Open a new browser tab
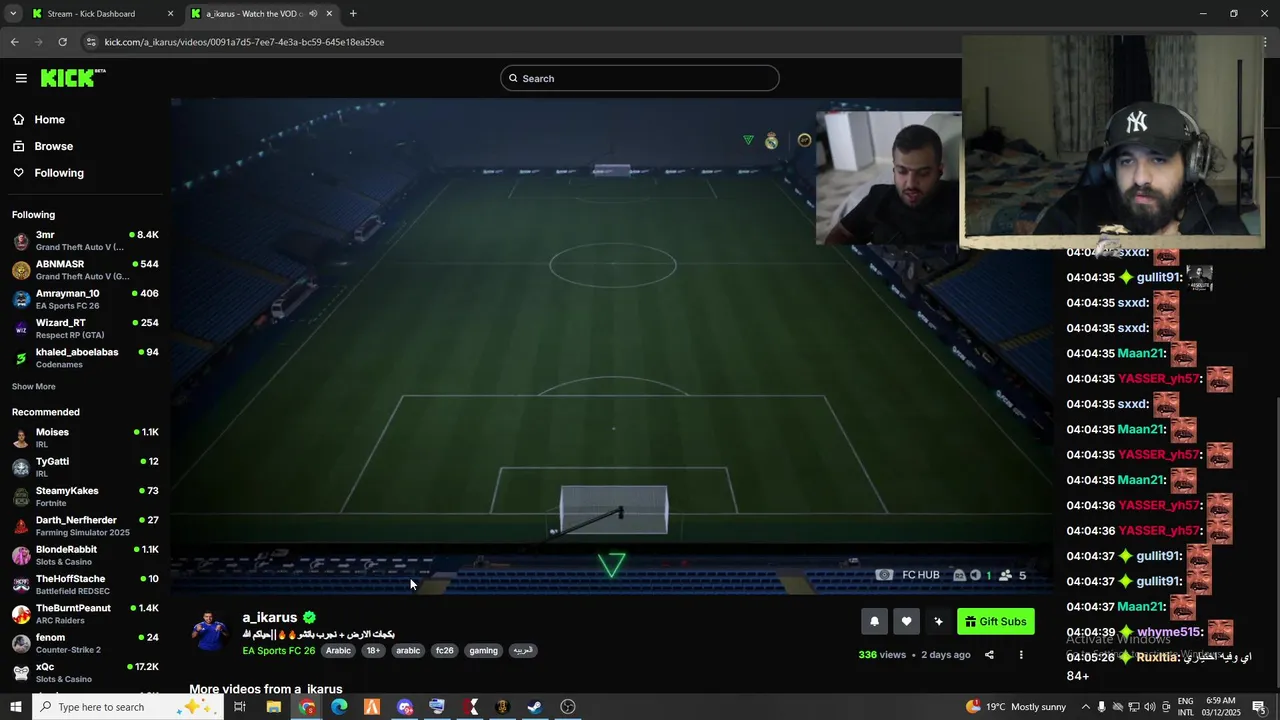 click(353, 14)
